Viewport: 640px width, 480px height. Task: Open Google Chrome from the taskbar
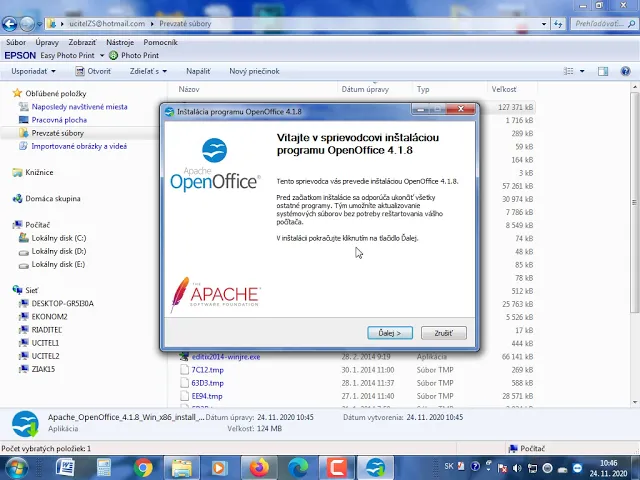[x=143, y=468]
